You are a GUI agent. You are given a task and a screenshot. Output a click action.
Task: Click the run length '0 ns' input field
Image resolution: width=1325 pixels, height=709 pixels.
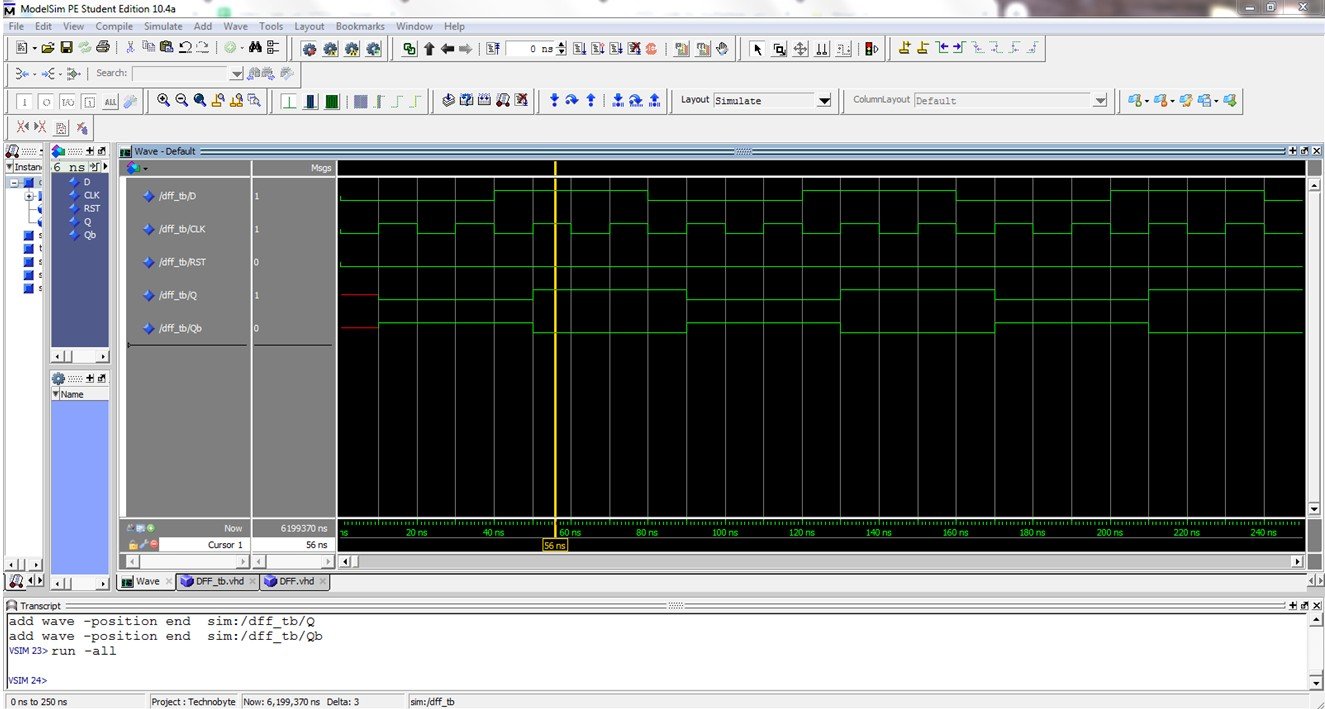[530, 48]
